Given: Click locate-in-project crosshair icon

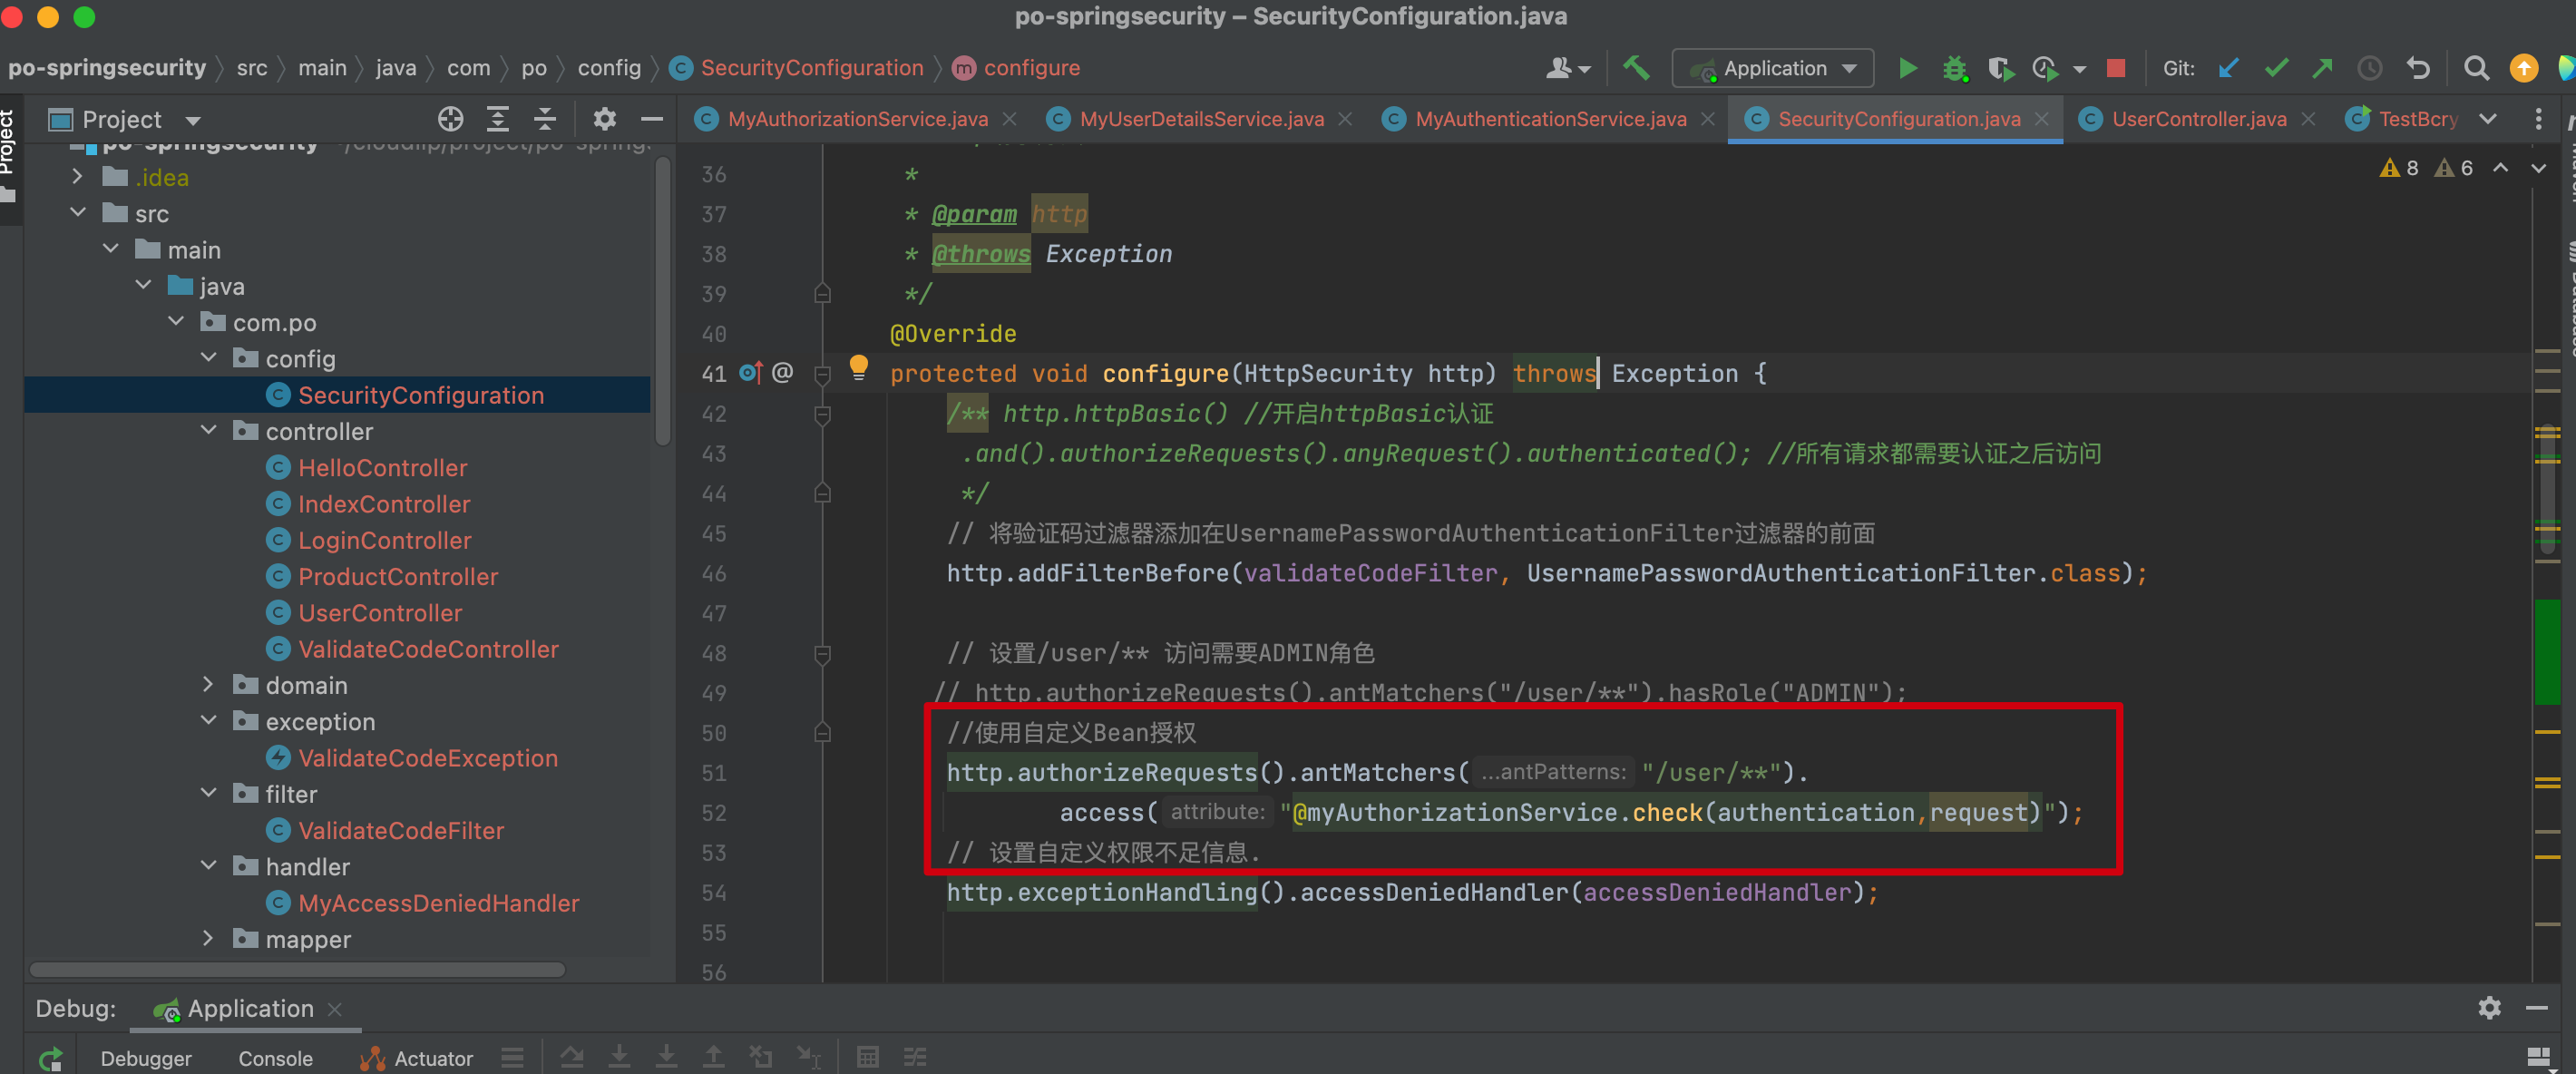Looking at the screenshot, I should pyautogui.click(x=450, y=119).
